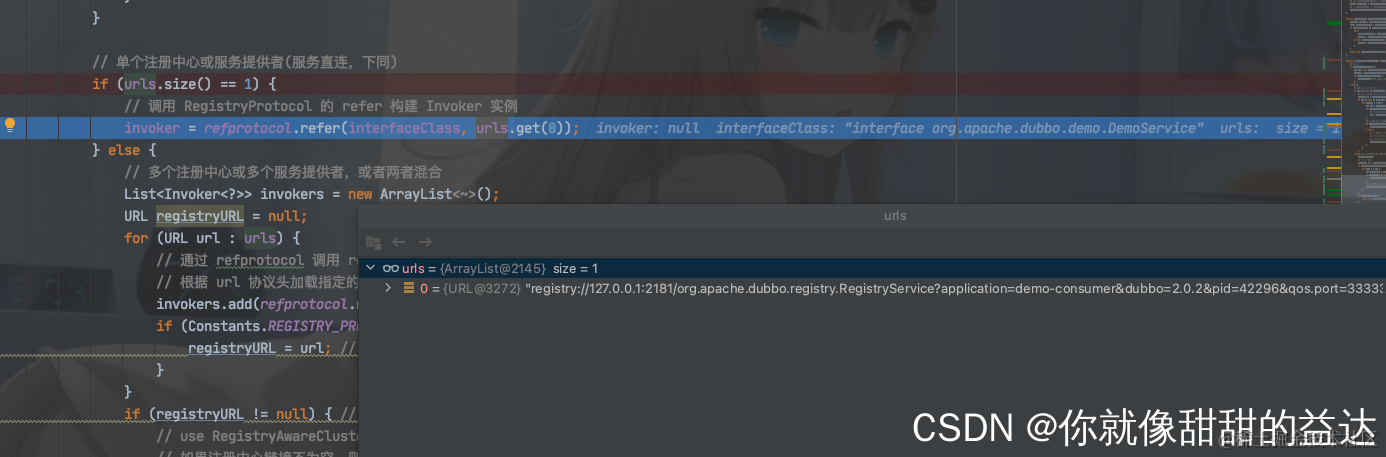Click the forward arrow in urls popup

[425, 242]
